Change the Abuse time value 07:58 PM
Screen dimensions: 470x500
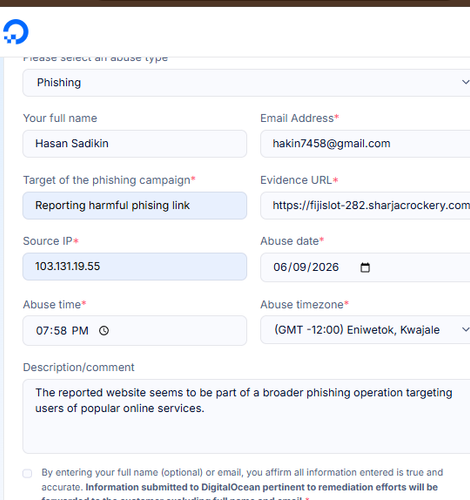click(x=62, y=331)
